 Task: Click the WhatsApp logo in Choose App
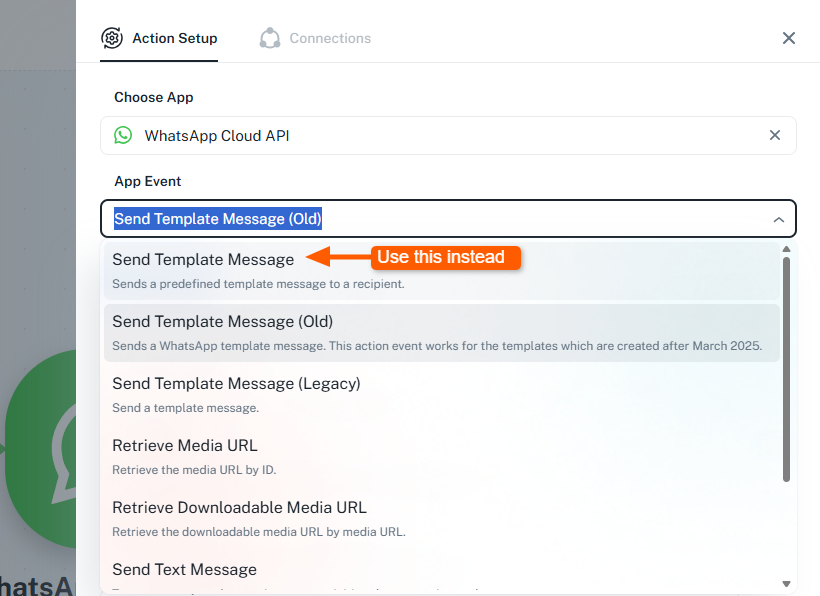[x=123, y=135]
